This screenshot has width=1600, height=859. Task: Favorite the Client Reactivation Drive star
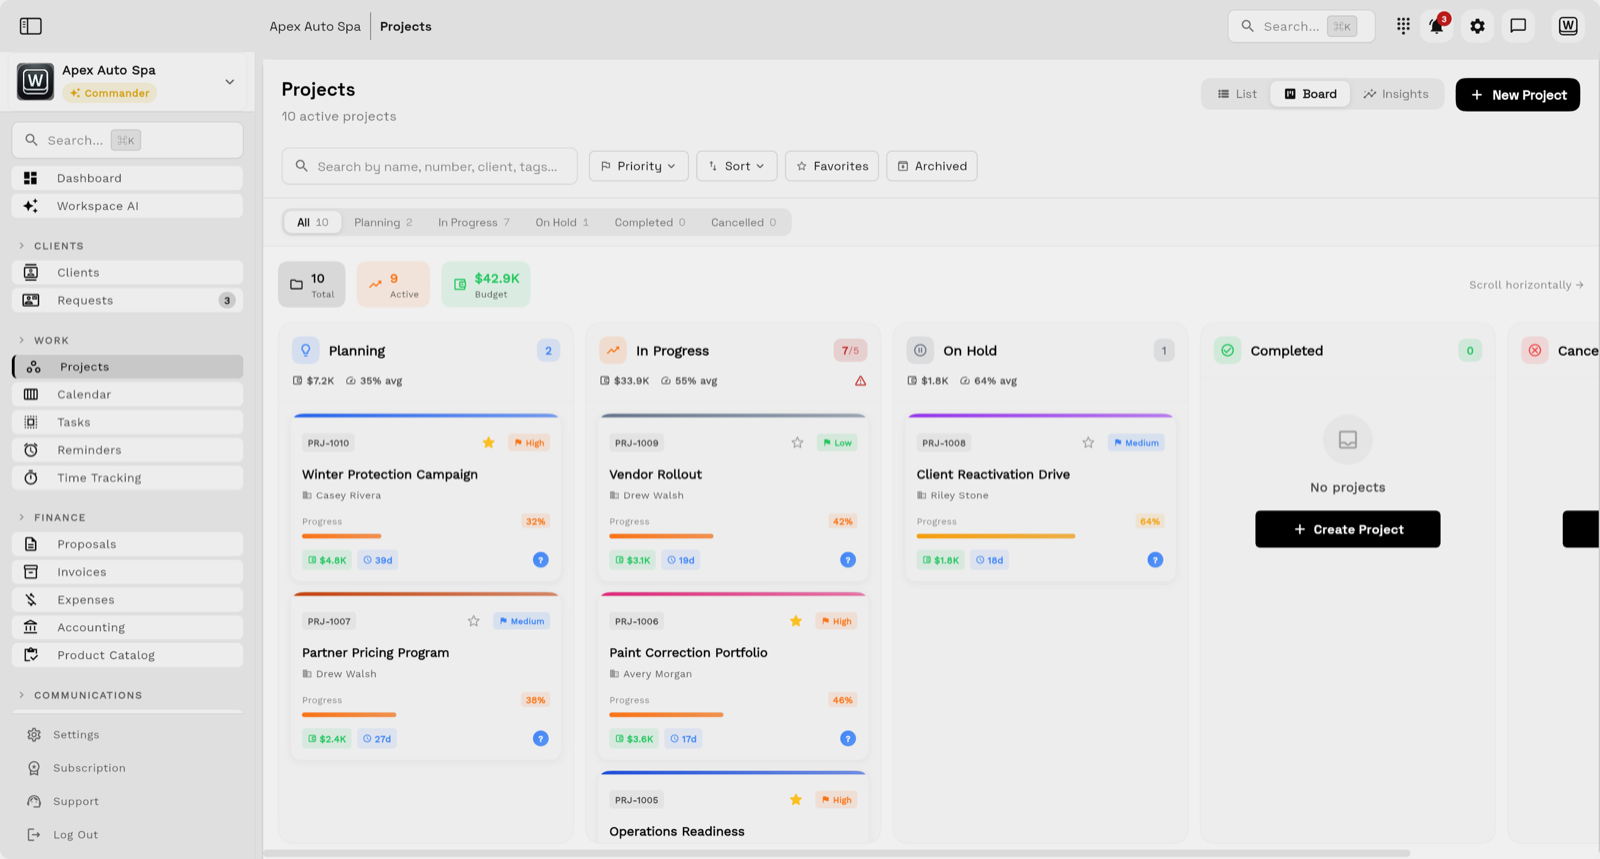[x=1088, y=443]
